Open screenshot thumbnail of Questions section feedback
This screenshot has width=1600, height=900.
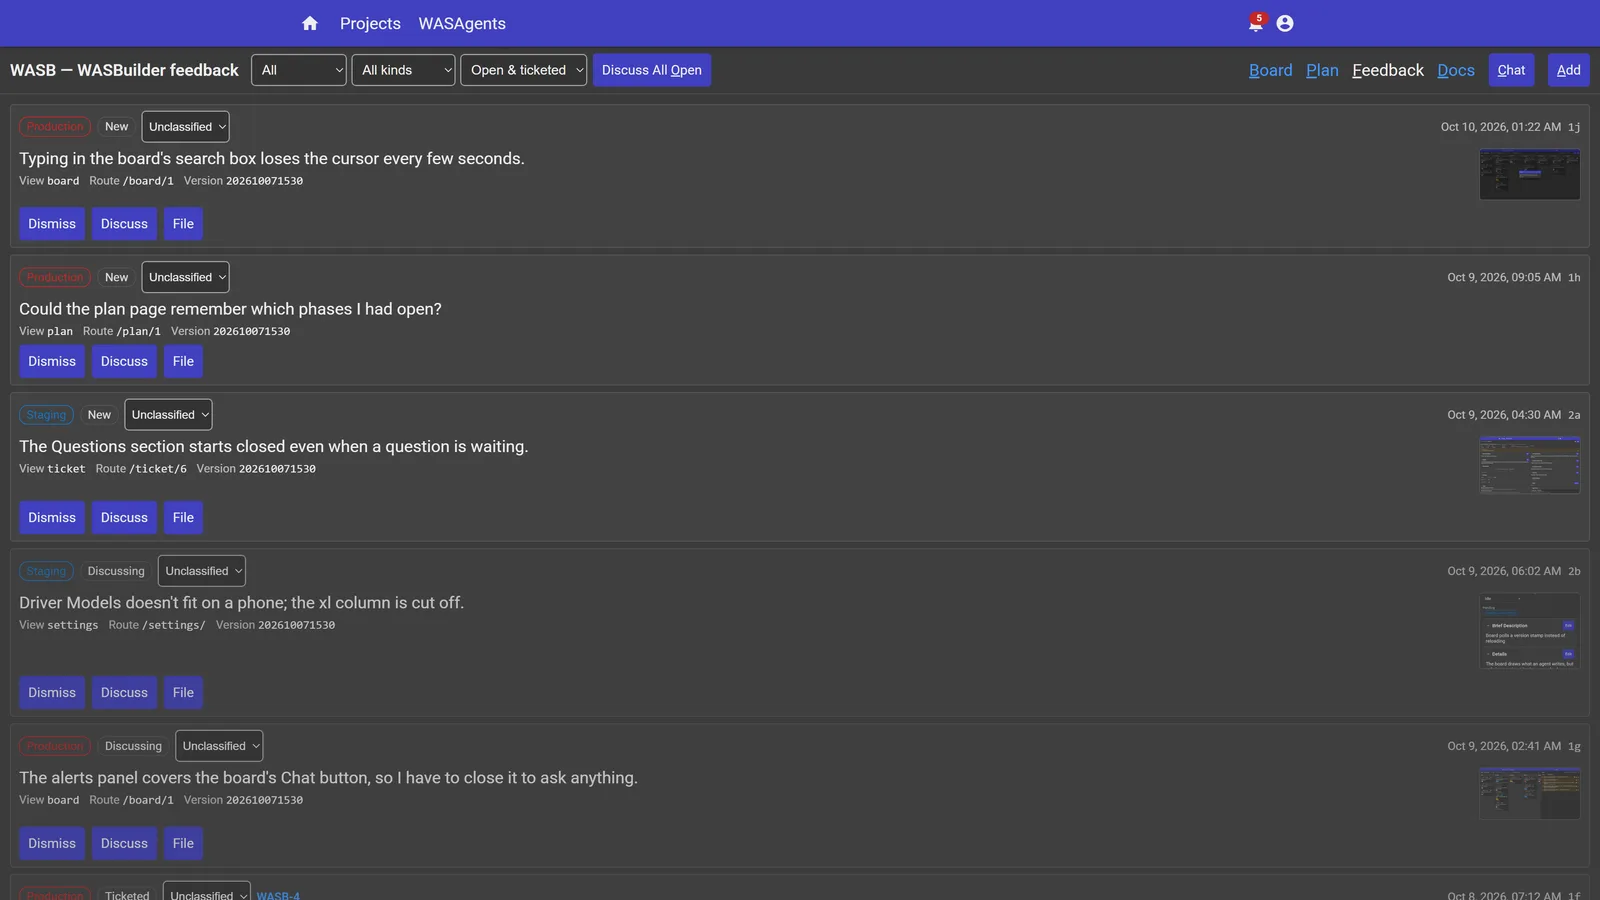(1530, 465)
